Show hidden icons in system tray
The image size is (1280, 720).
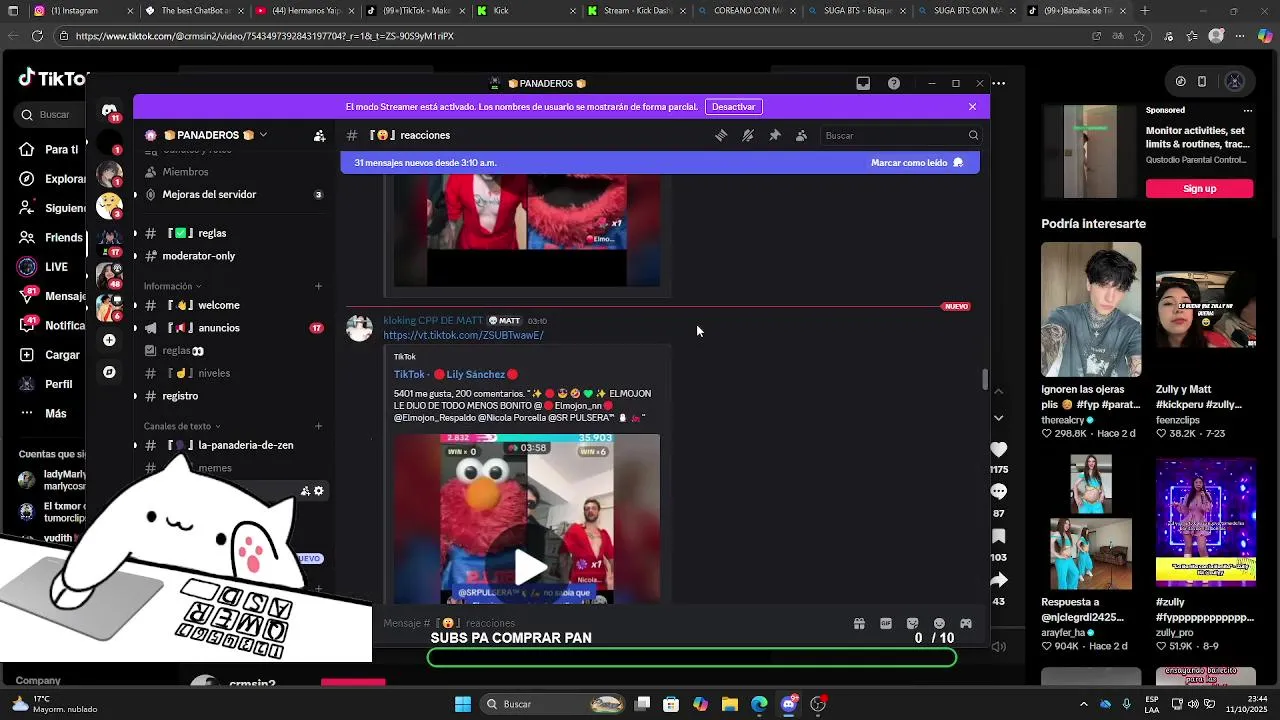(x=1083, y=704)
